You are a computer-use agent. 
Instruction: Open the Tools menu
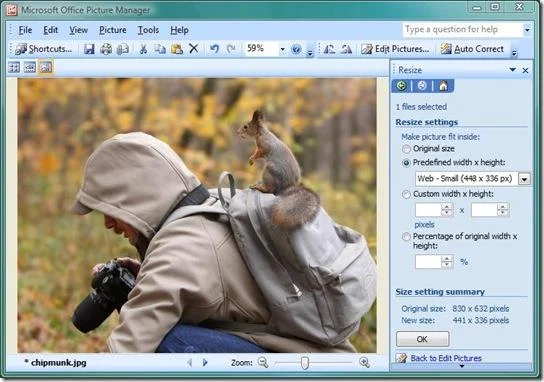pyautogui.click(x=148, y=31)
